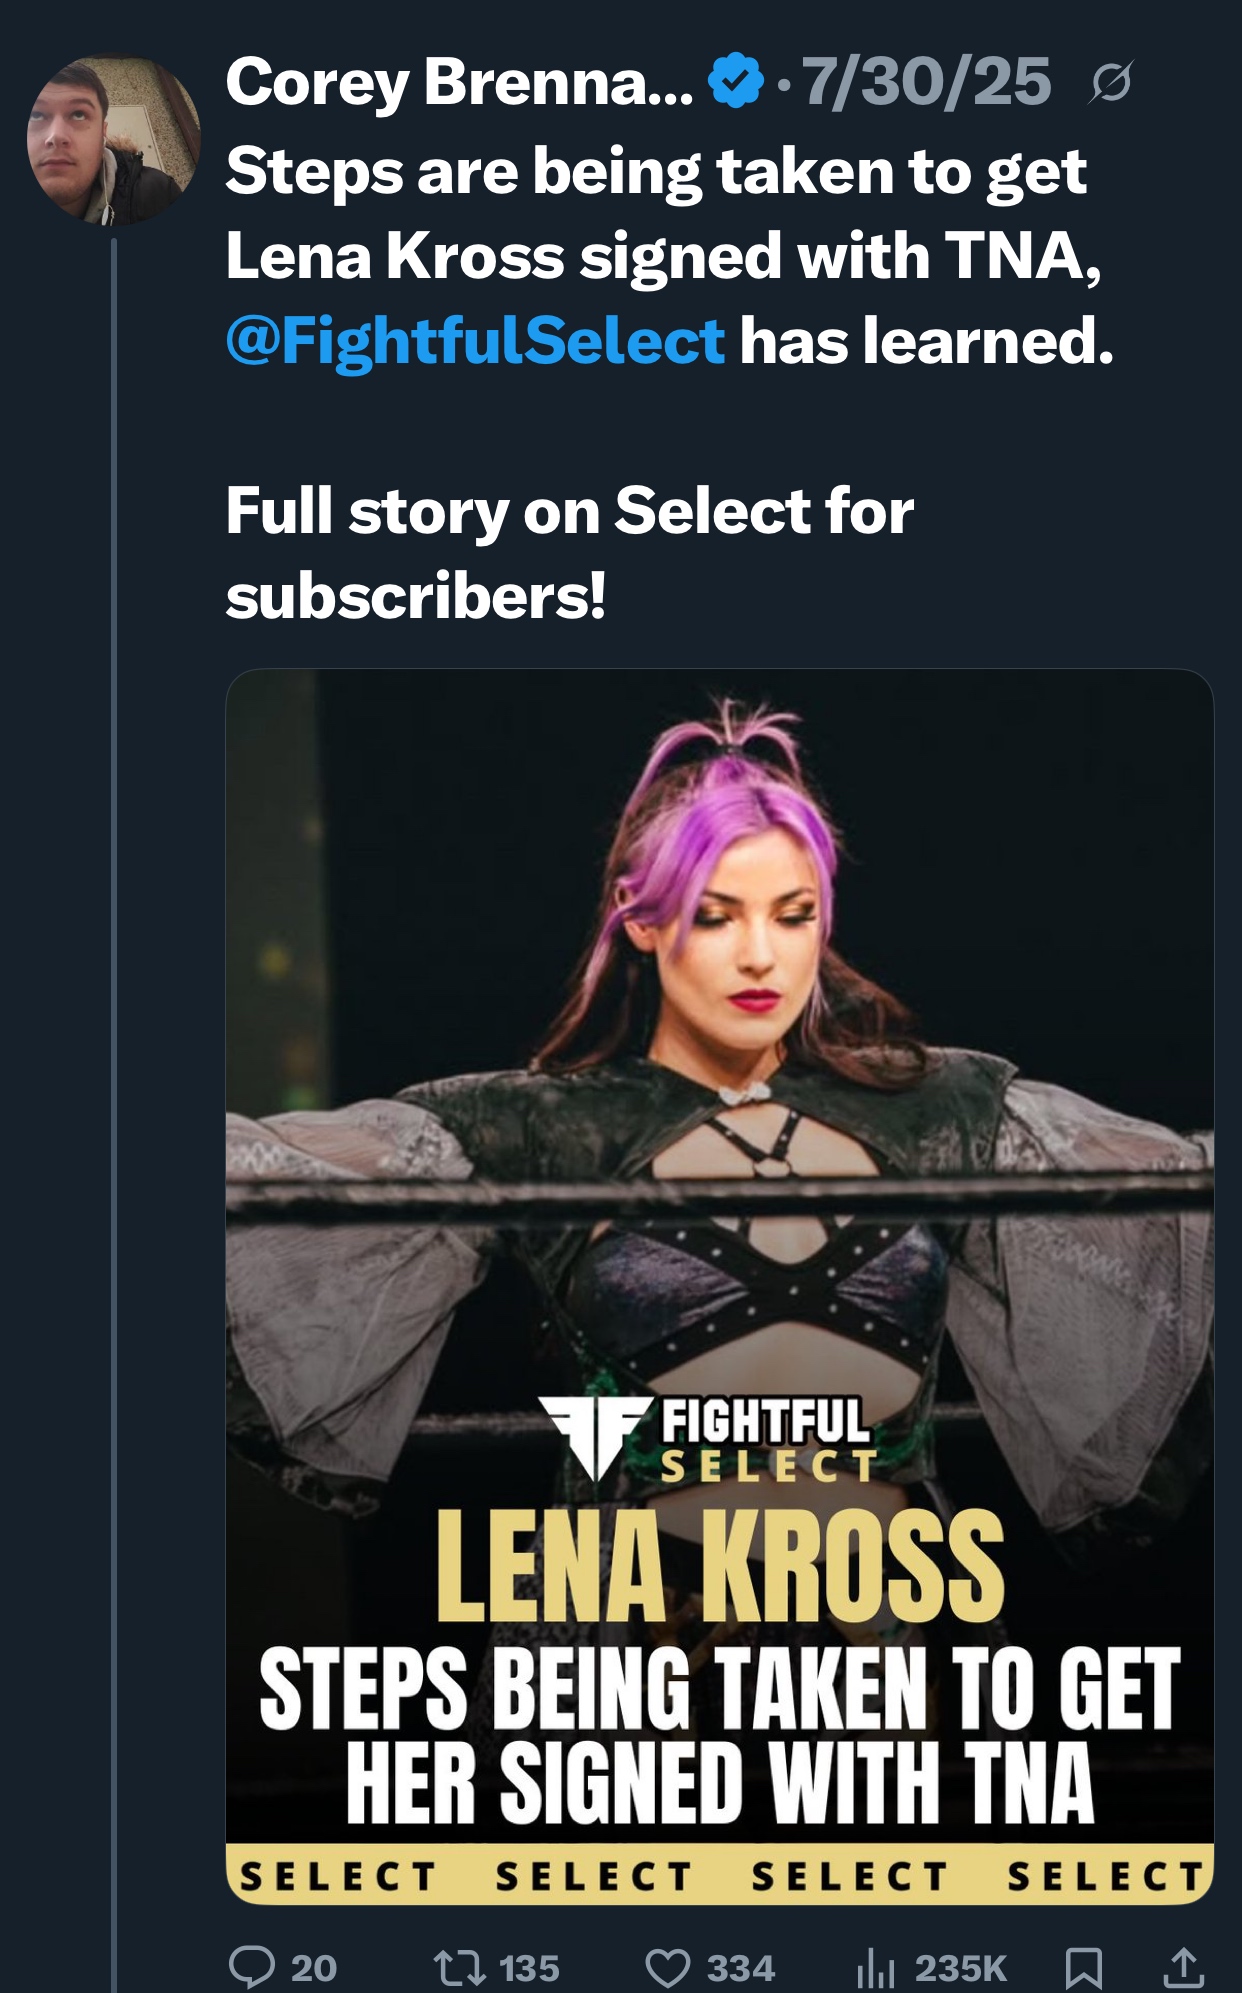
Task: Like the tweet with the heart icon
Action: pyautogui.click(x=667, y=1968)
